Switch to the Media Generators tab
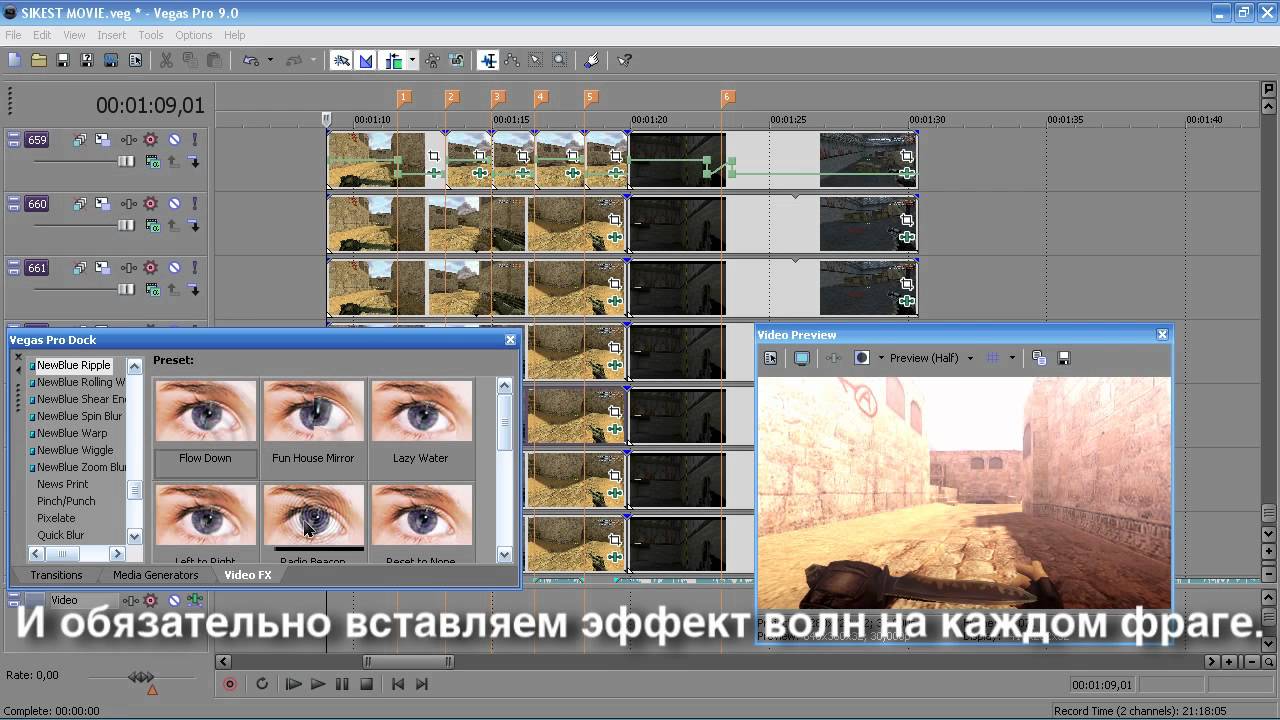This screenshot has height=720, width=1280. [x=155, y=575]
